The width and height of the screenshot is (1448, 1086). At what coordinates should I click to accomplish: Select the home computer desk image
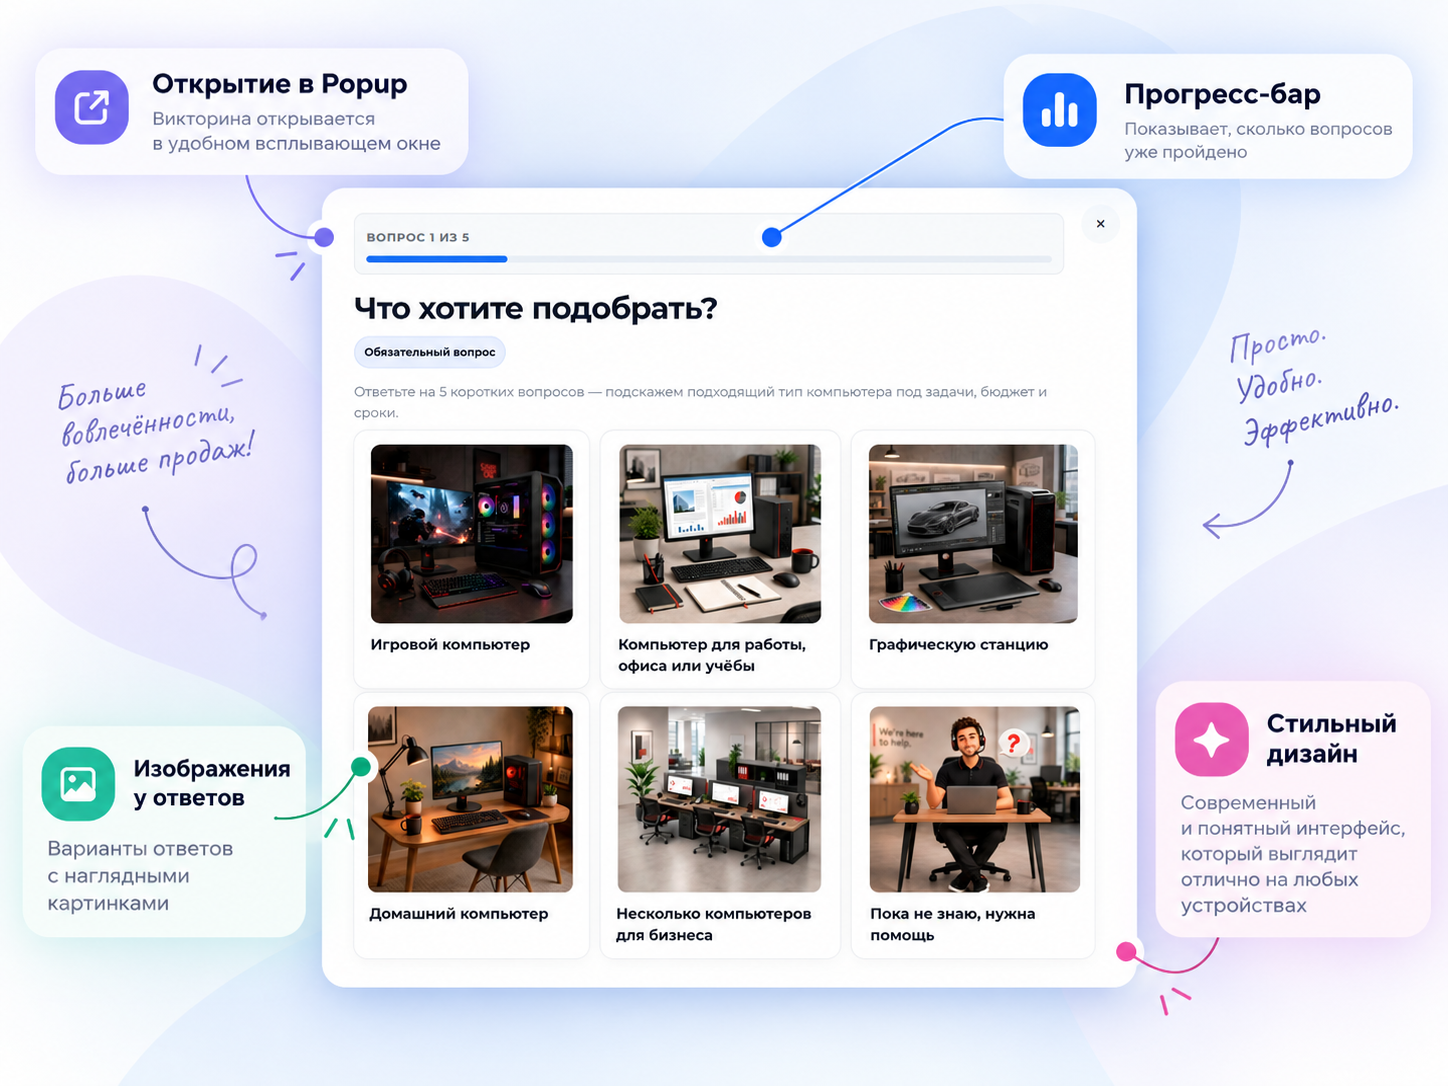(470, 799)
